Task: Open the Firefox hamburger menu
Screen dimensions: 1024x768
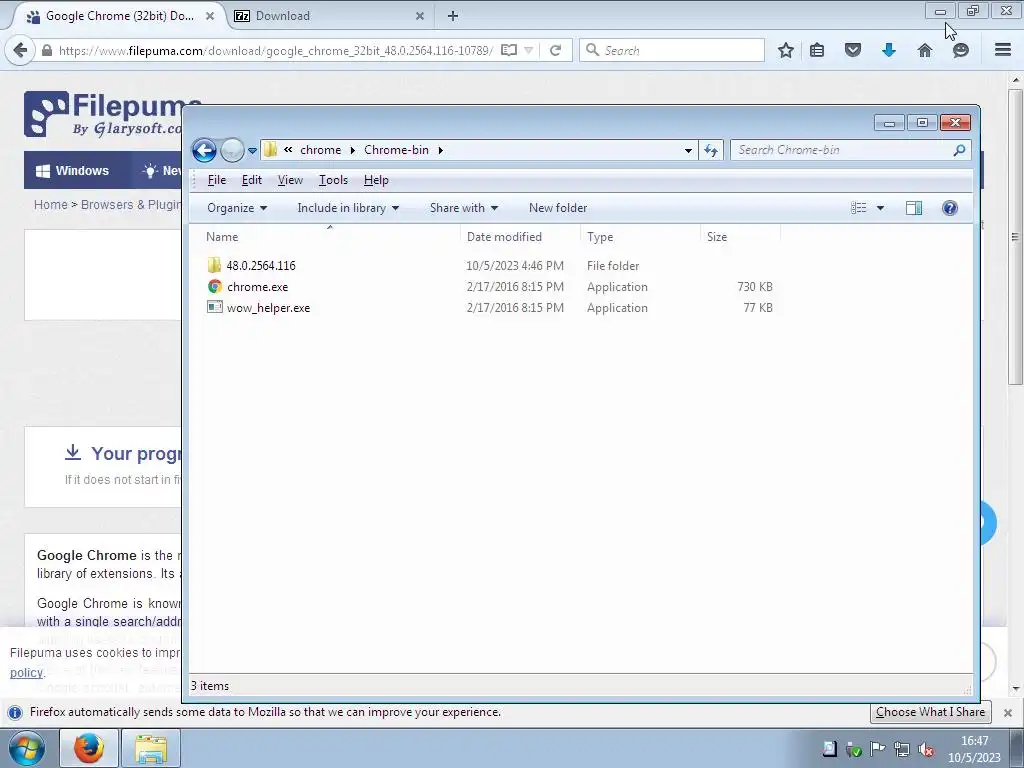Action: point(1002,50)
